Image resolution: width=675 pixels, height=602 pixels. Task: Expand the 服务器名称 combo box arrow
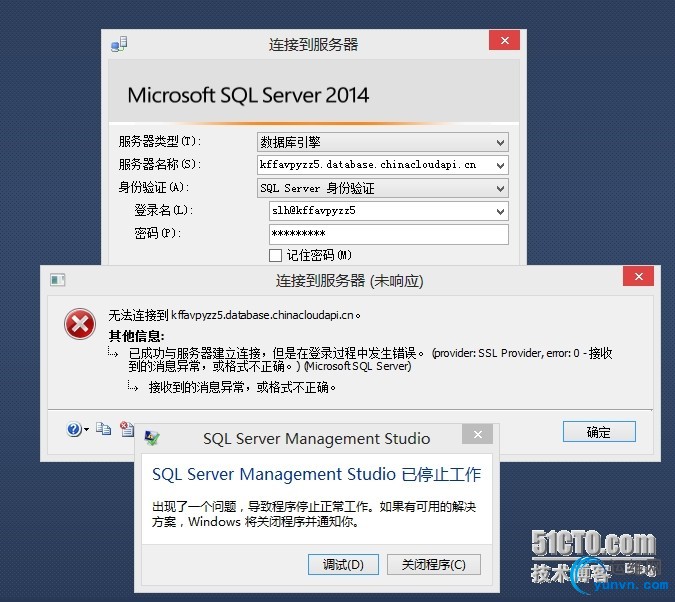tap(500, 165)
